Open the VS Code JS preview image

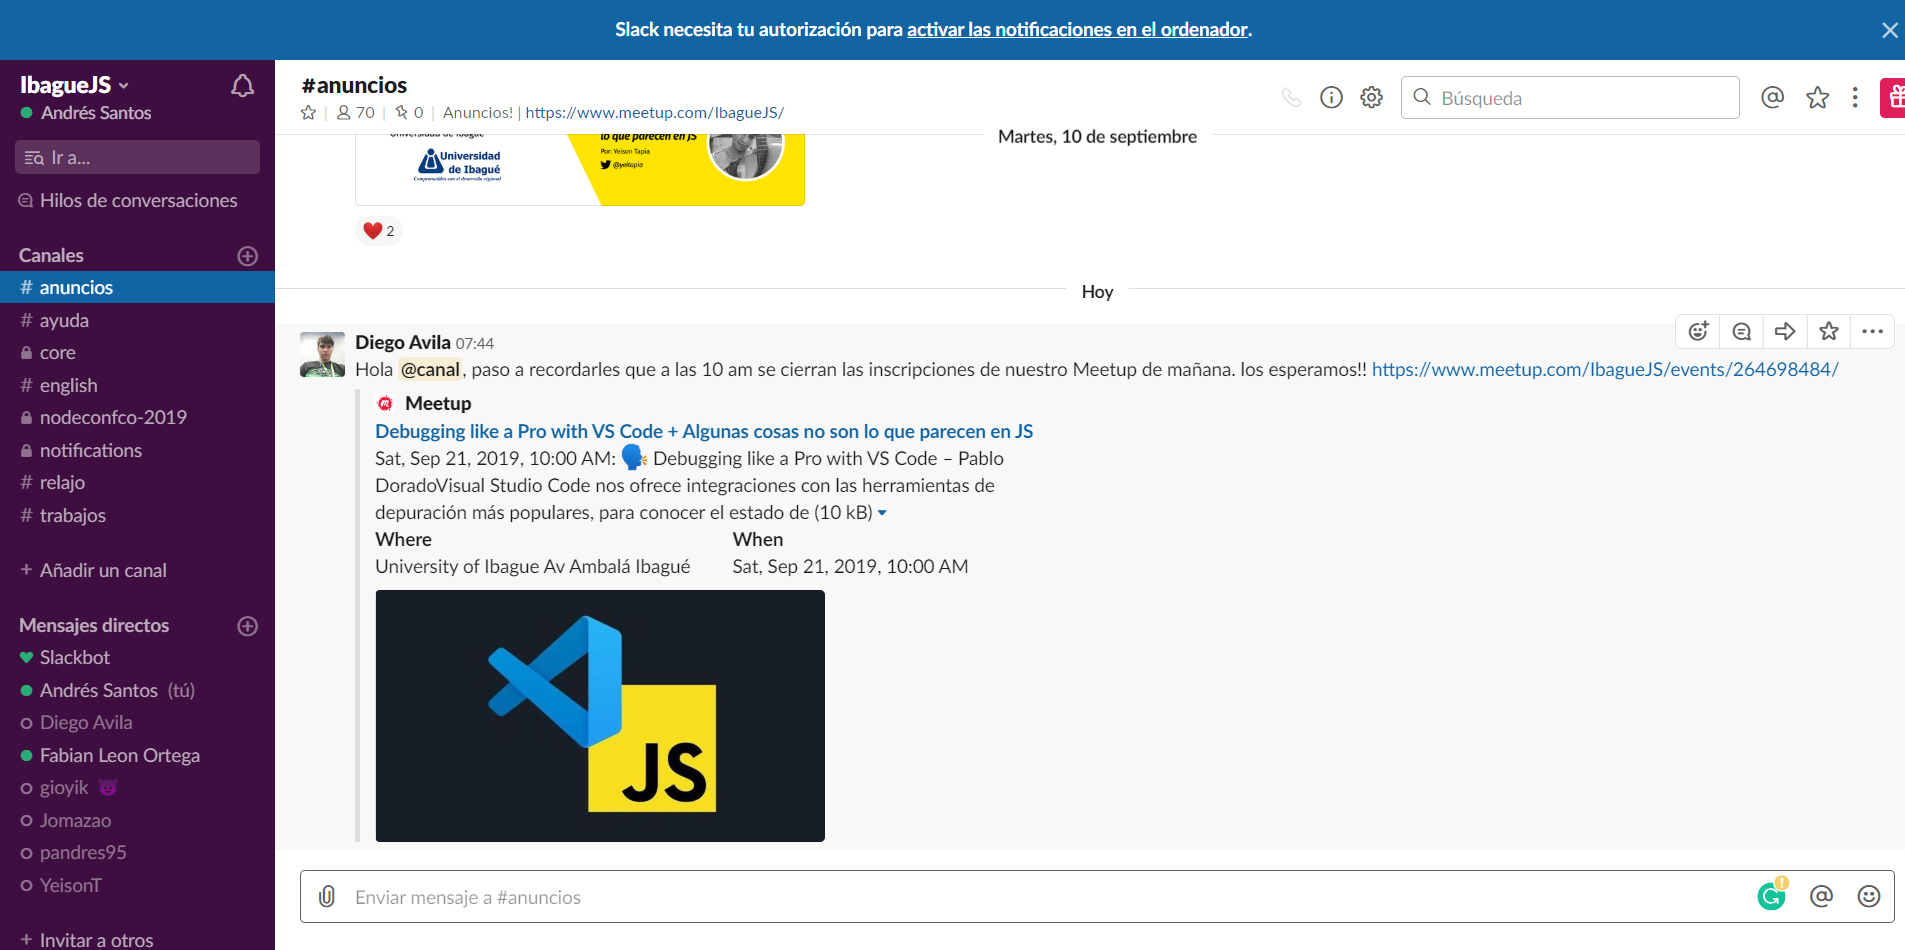(600, 716)
